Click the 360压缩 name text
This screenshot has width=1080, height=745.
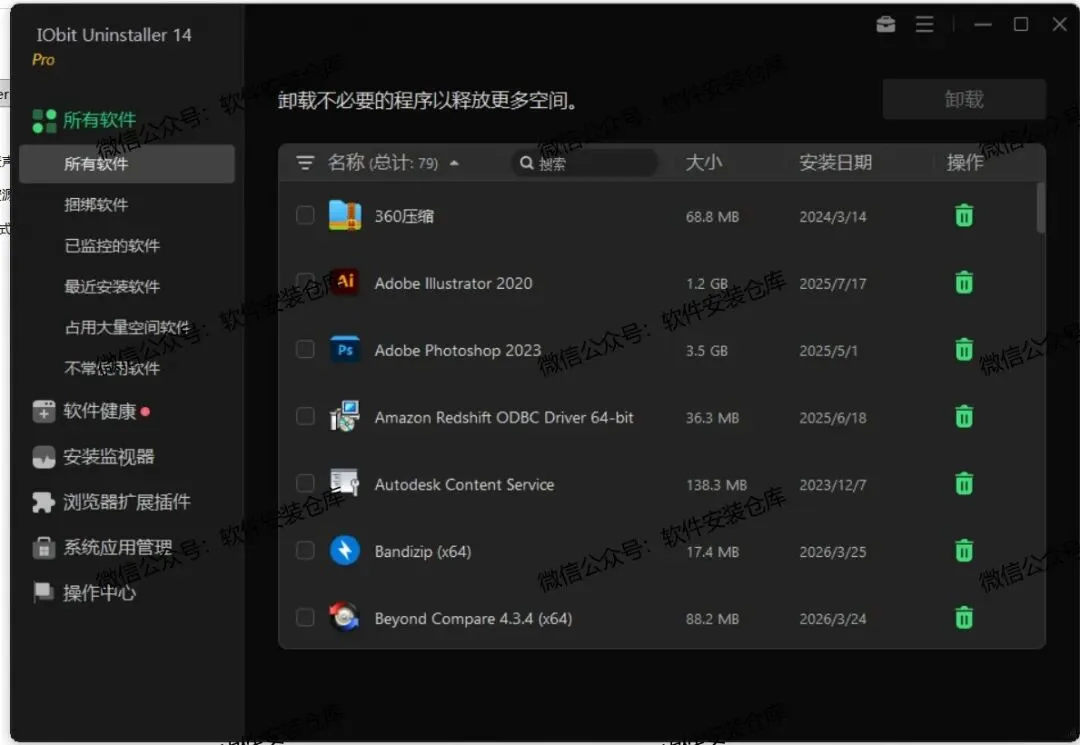[x=404, y=216]
